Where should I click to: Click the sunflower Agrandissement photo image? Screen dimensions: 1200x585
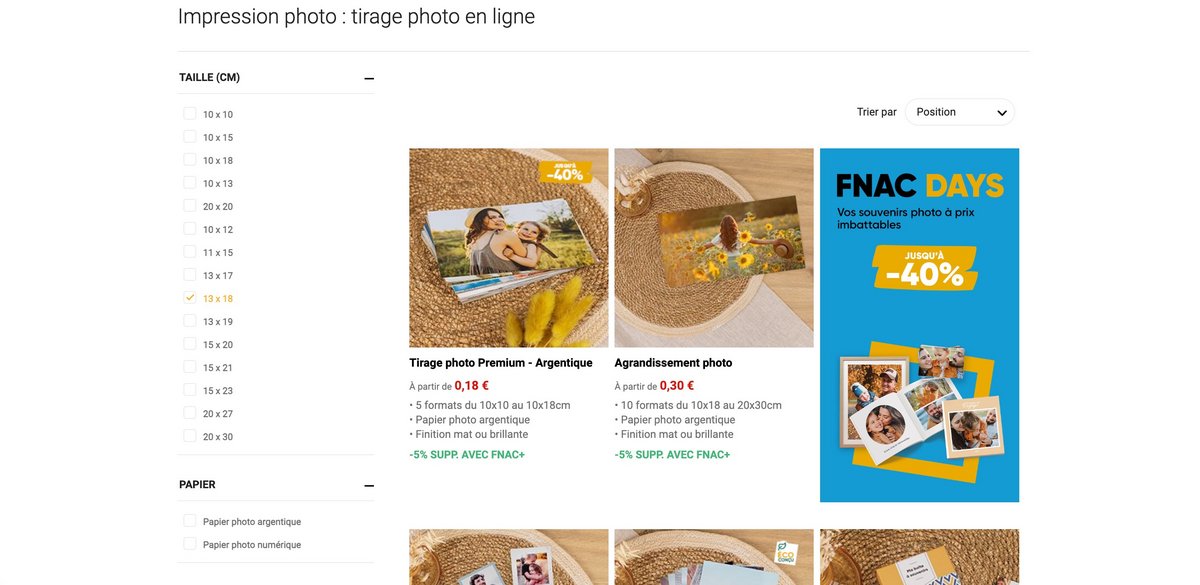[713, 247]
